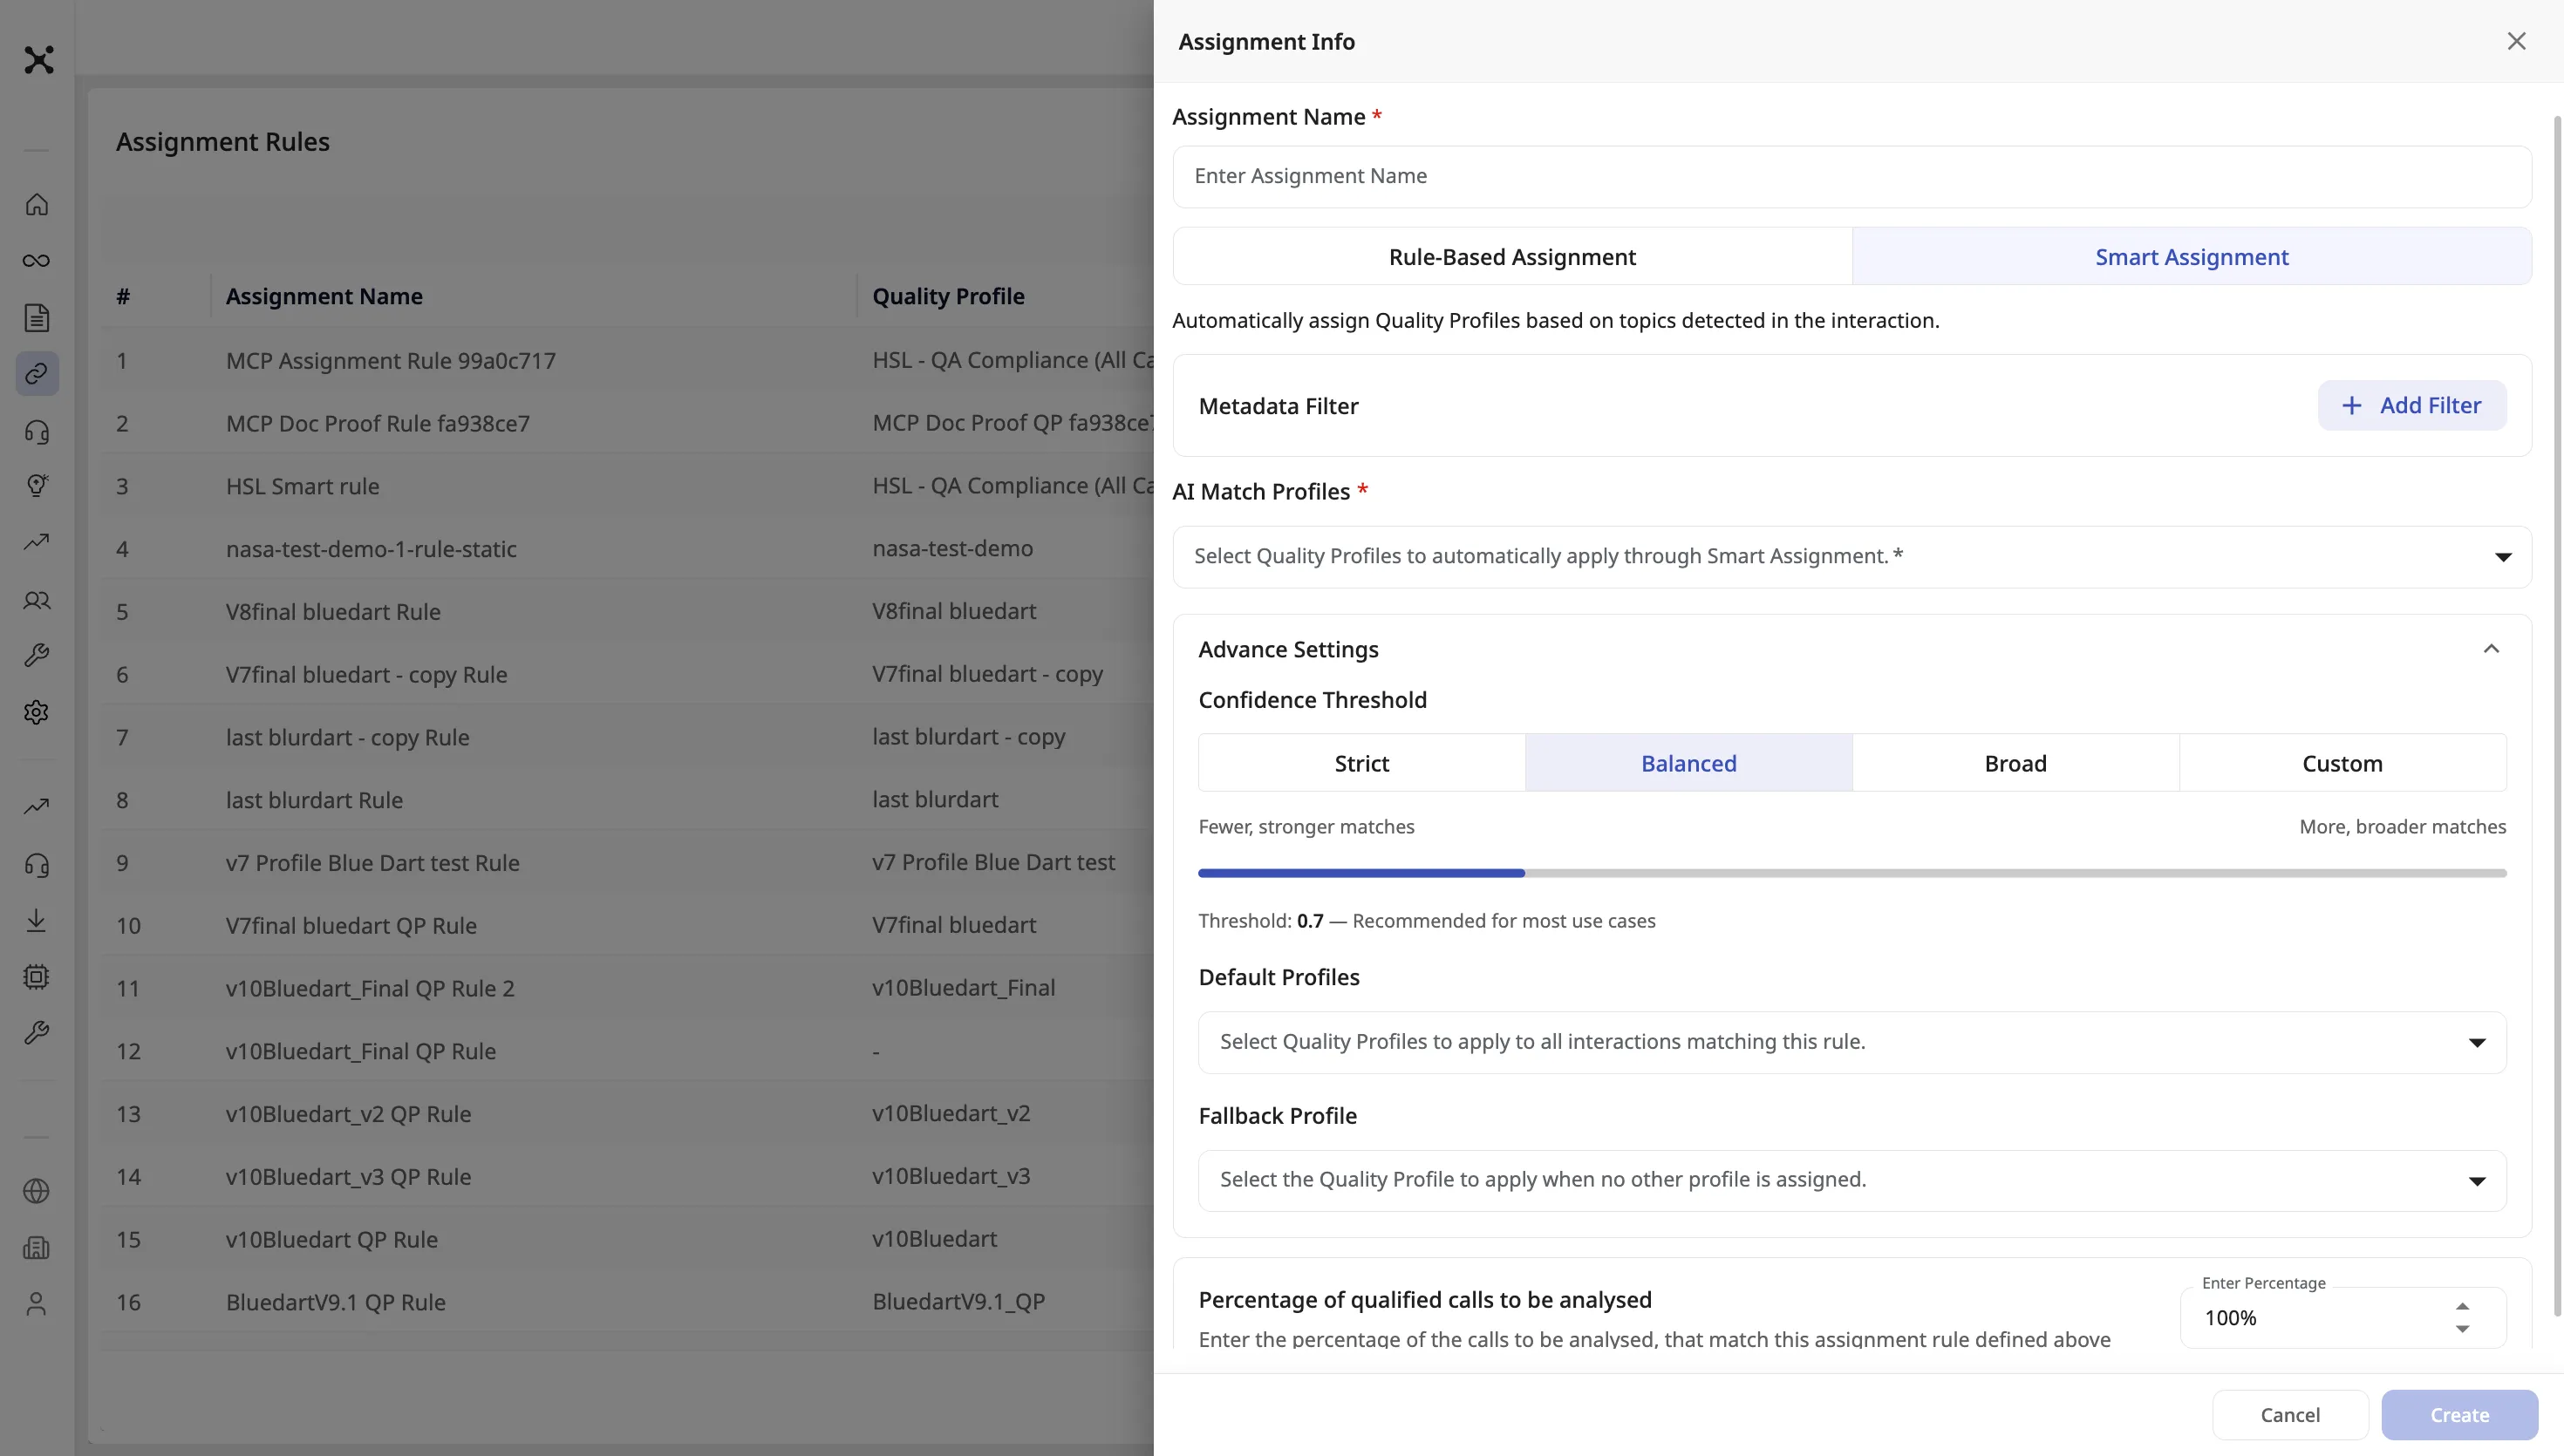Viewport: 2564px width, 1456px height.
Task: Select the link chain sidebar icon
Action: 37,374
